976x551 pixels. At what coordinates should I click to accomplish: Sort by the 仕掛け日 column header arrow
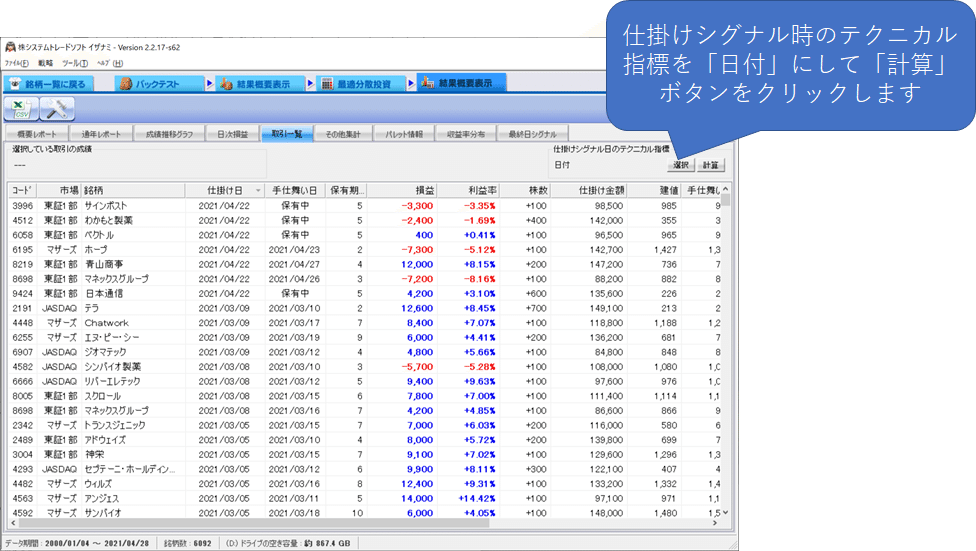tap(258, 191)
